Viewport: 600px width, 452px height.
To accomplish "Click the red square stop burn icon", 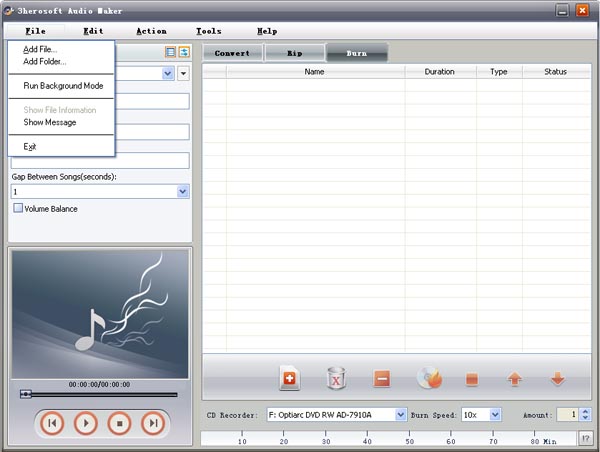I will [473, 380].
